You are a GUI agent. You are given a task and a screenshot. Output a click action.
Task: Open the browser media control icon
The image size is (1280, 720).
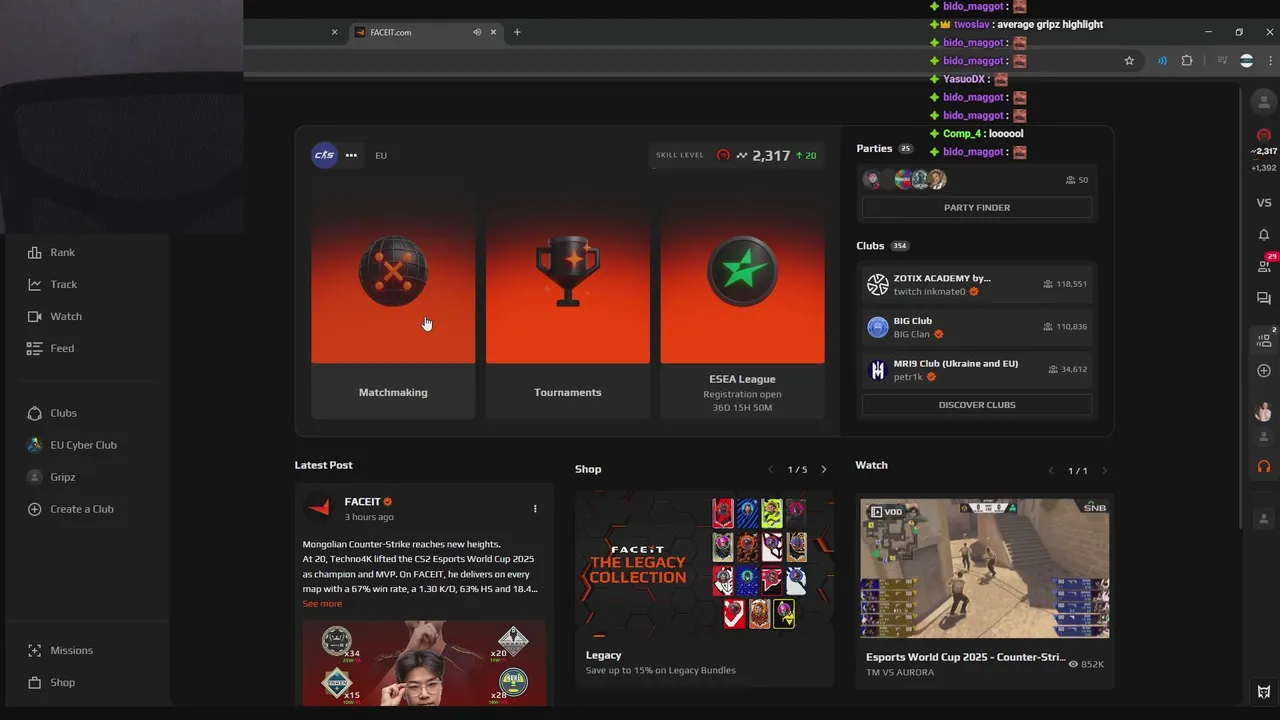(x=1222, y=61)
